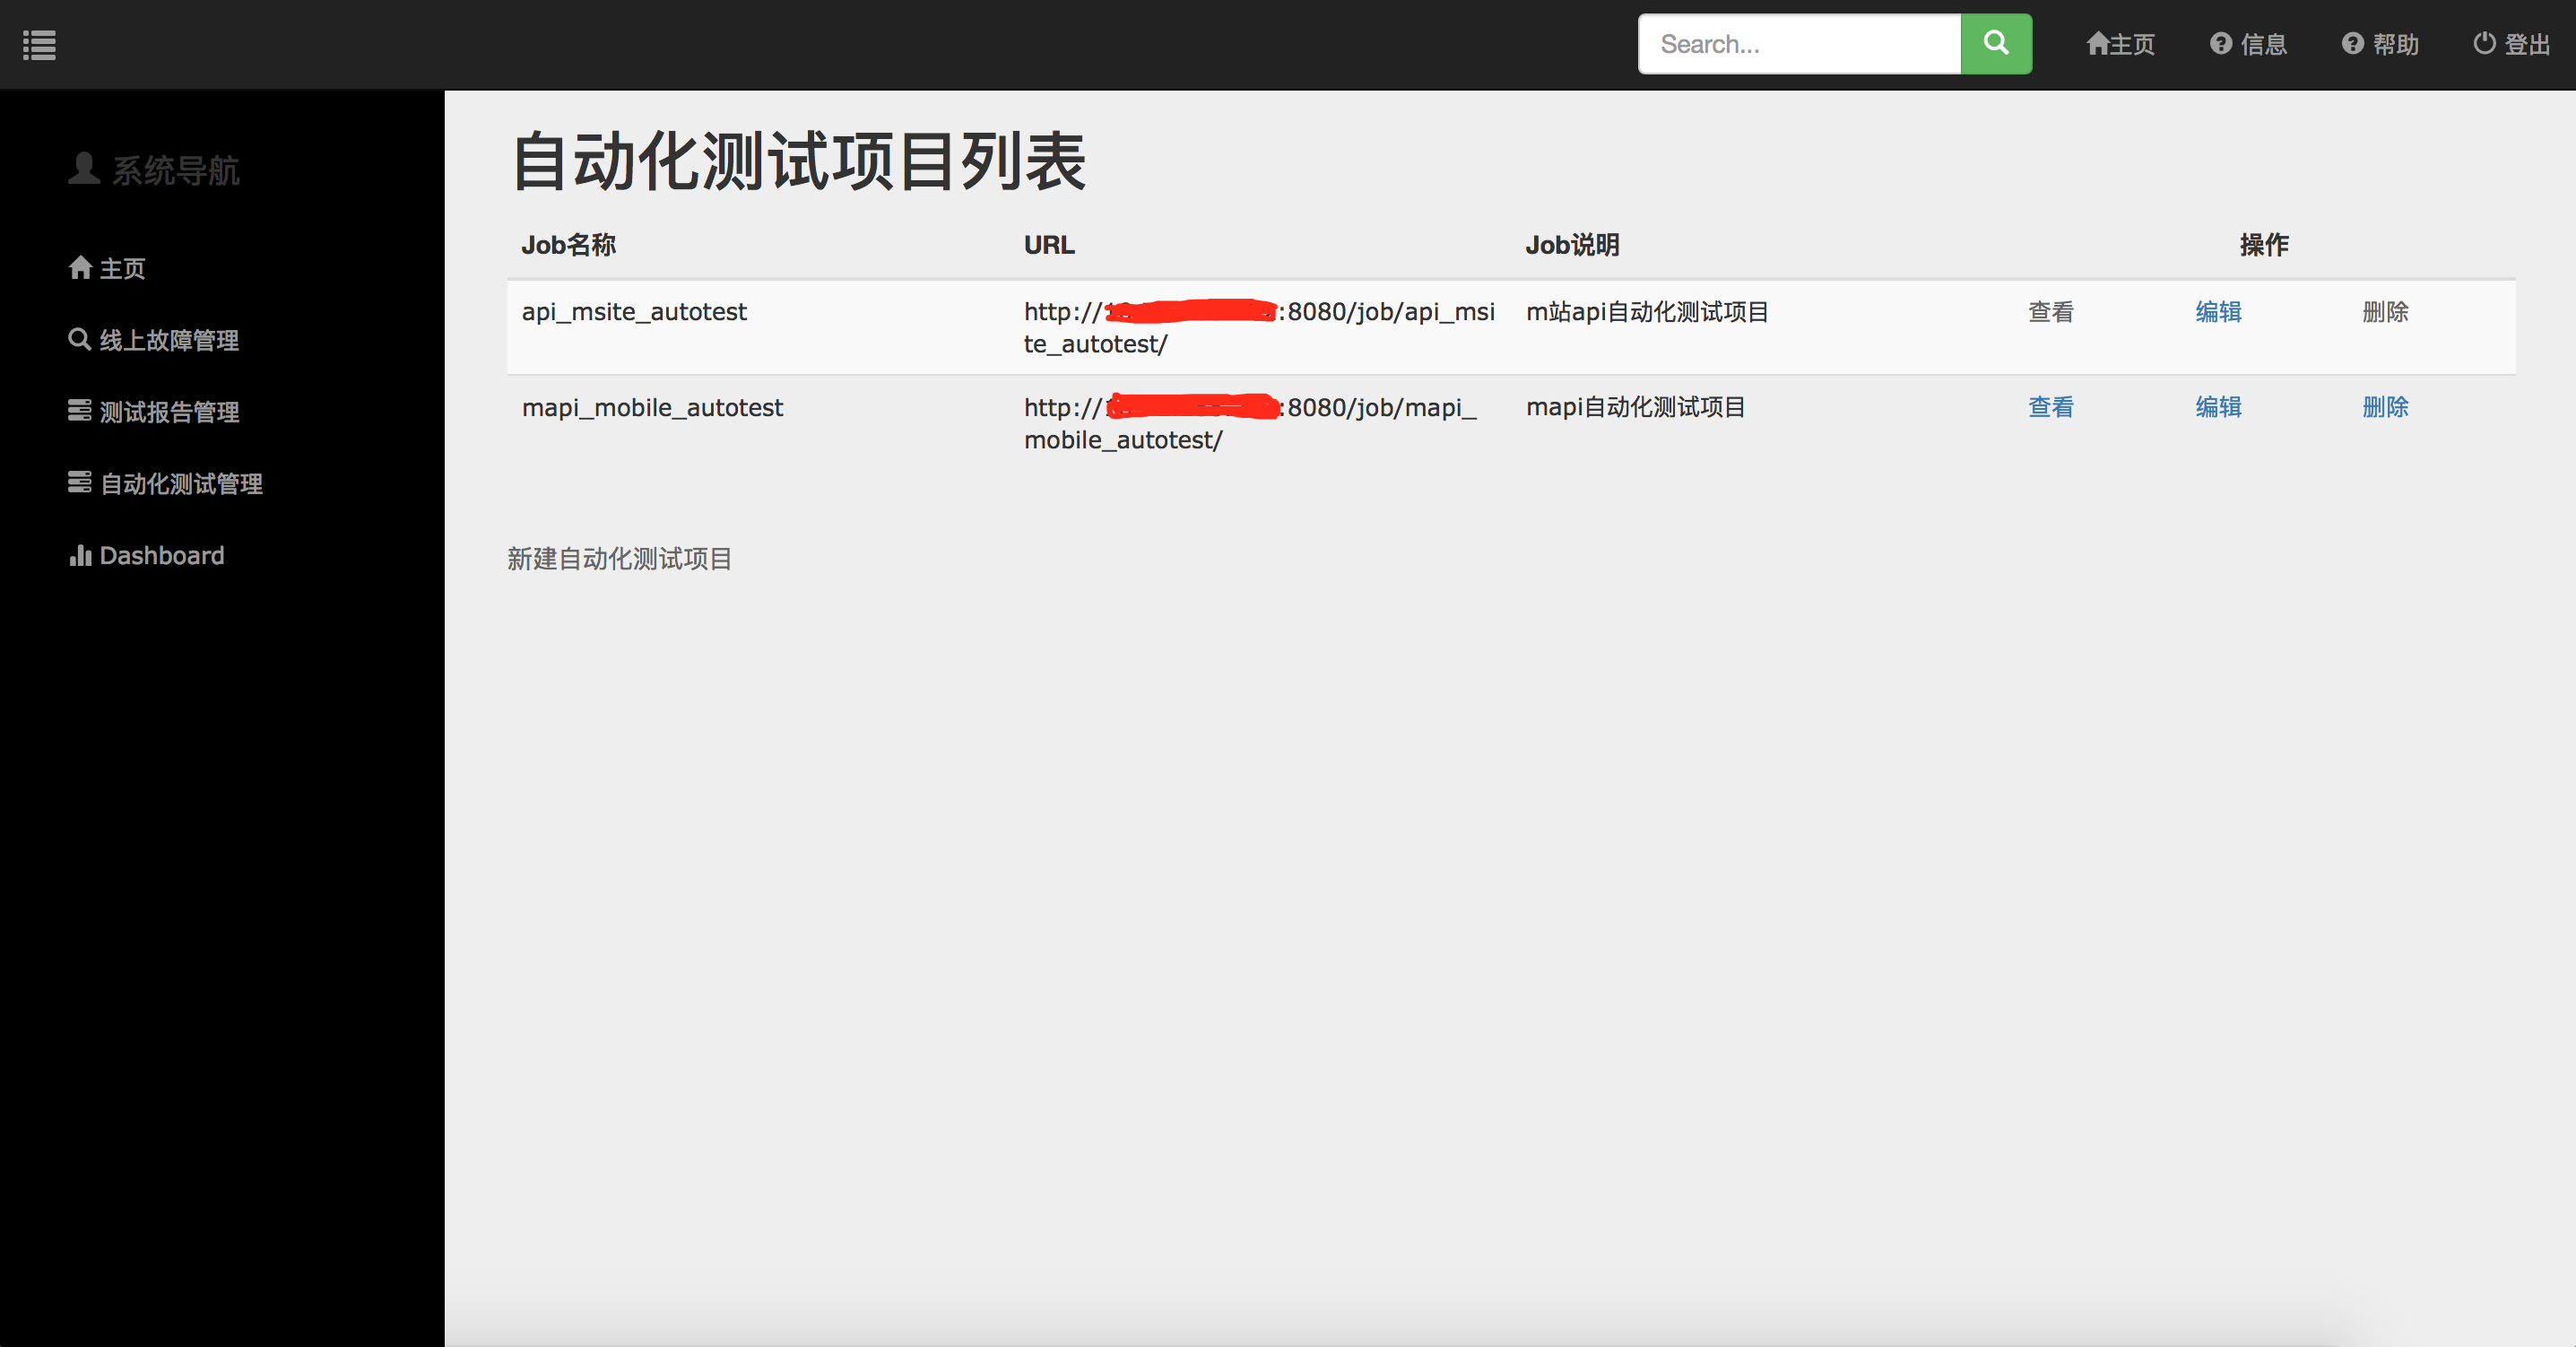The width and height of the screenshot is (2576, 1347).
Task: Open 自动化测试管理 sidebar item
Action: [181, 484]
